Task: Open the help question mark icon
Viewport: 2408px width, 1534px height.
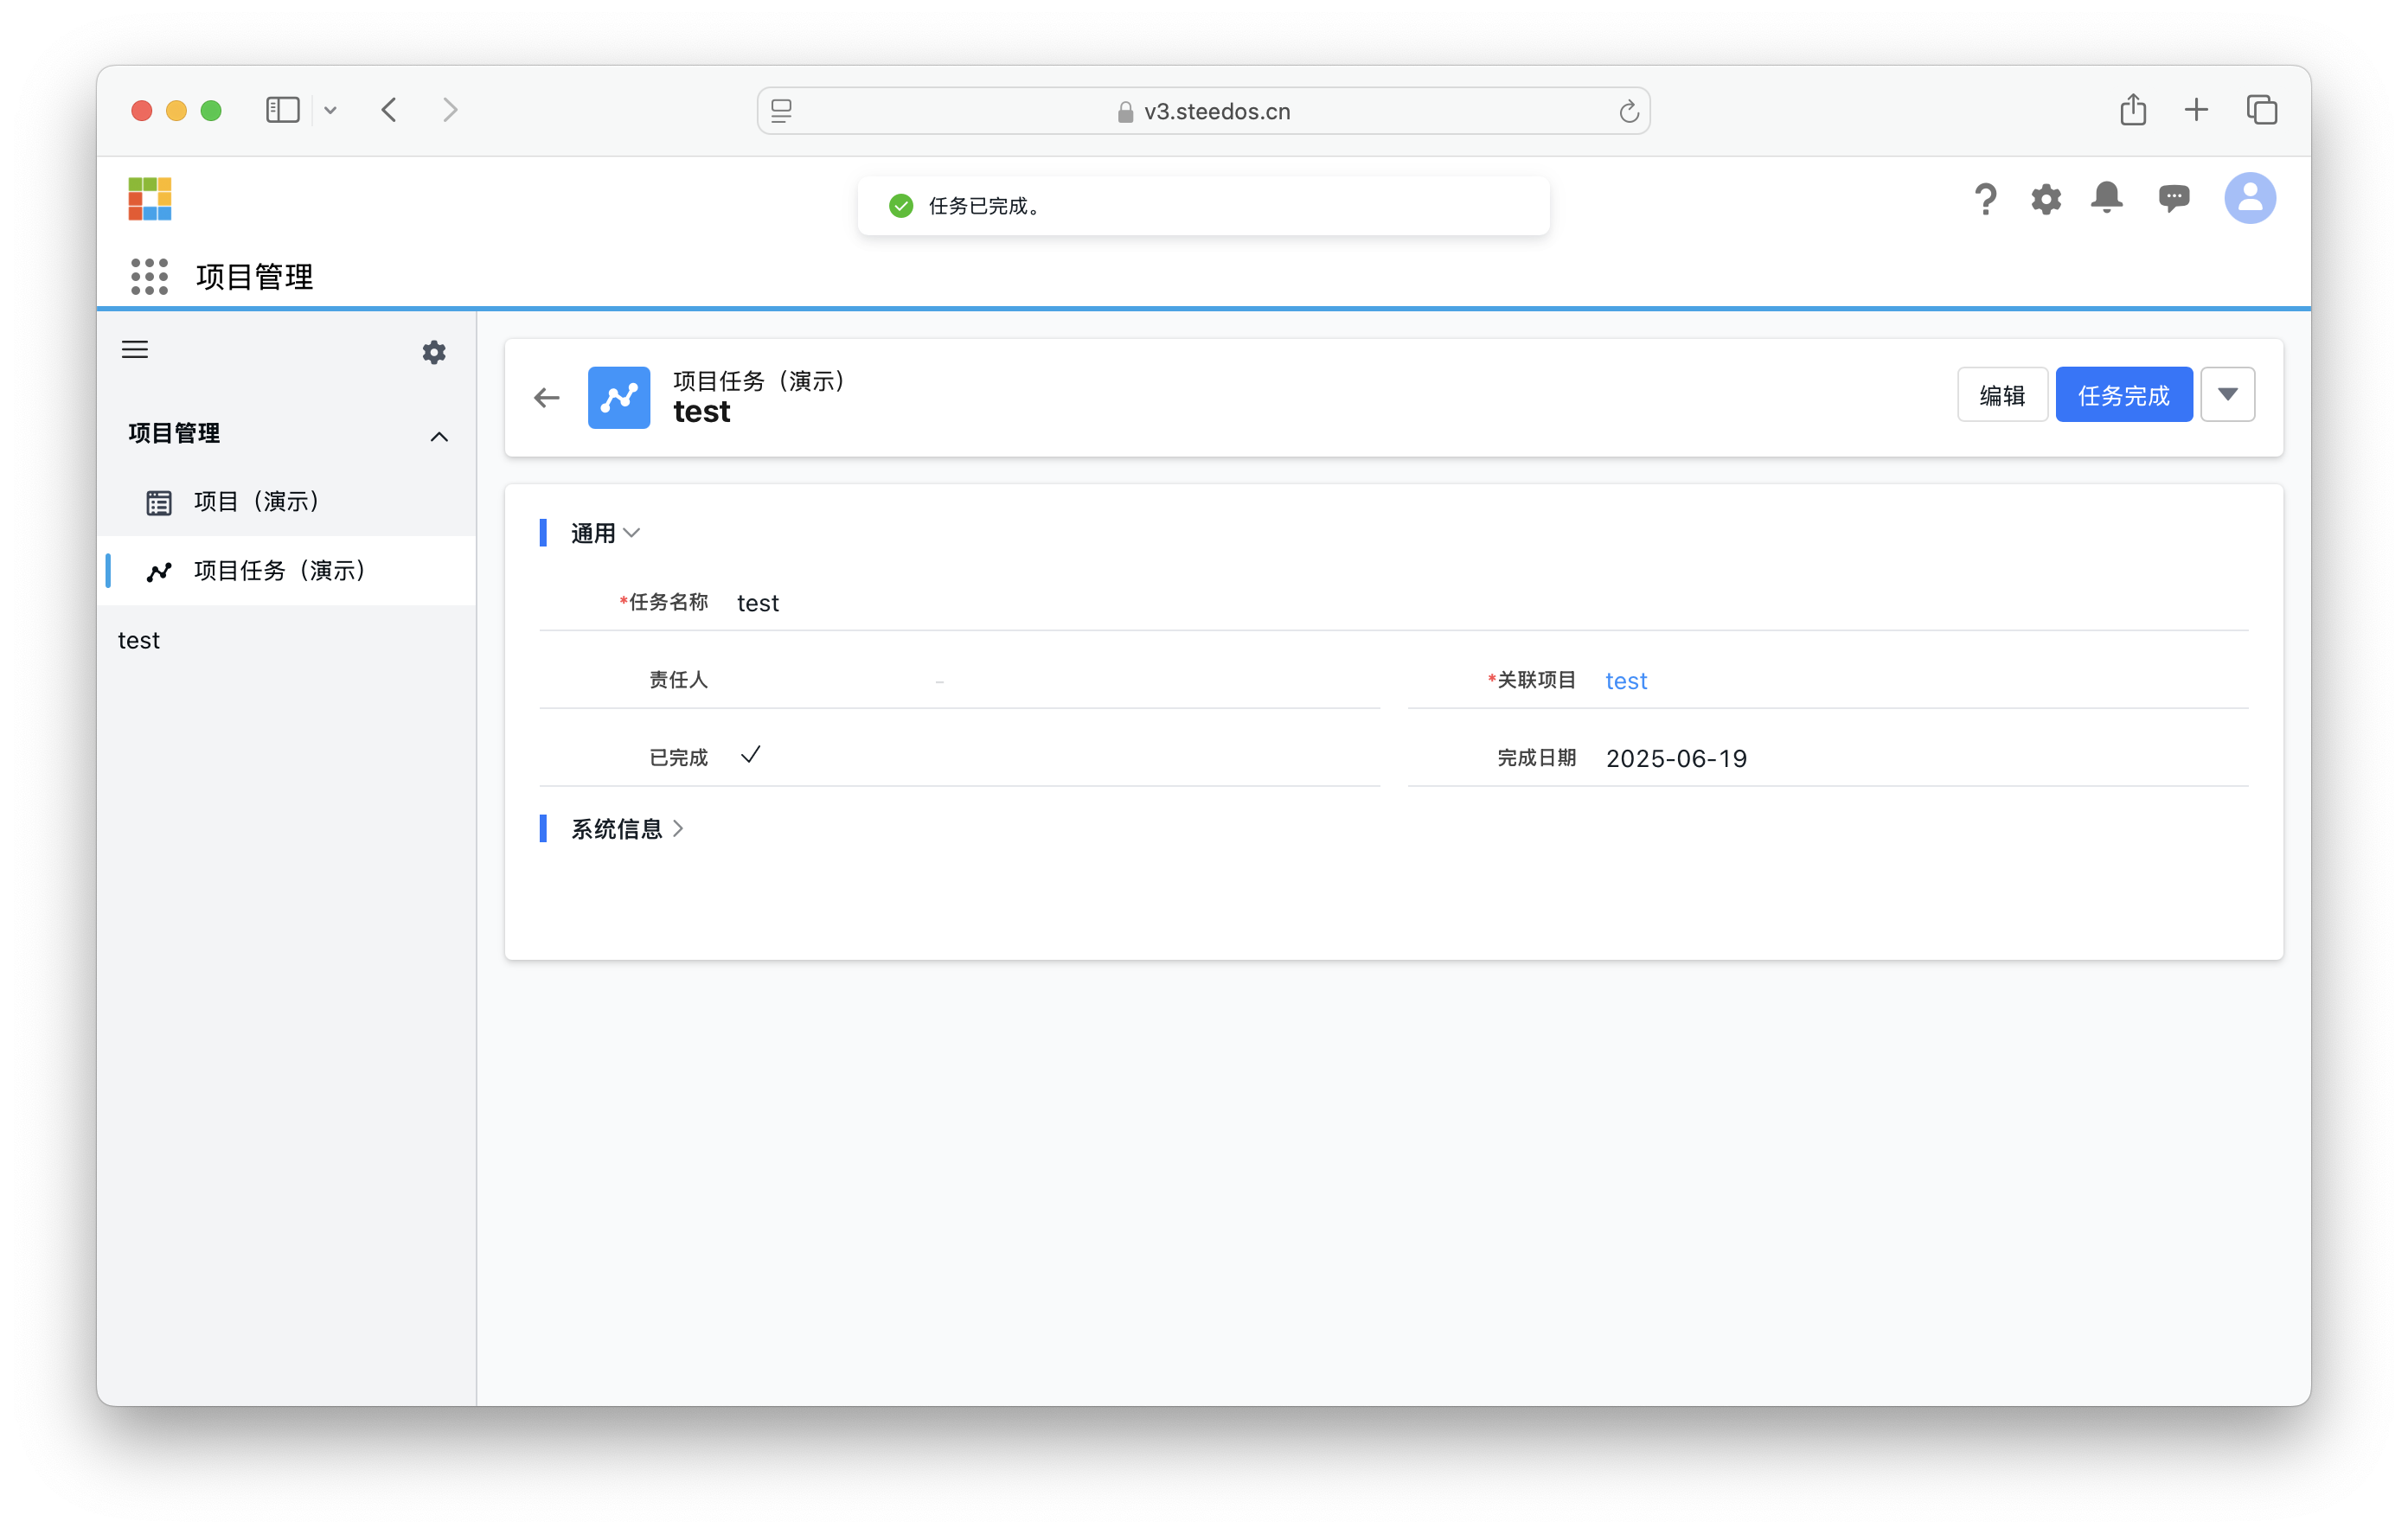Action: tap(1985, 198)
